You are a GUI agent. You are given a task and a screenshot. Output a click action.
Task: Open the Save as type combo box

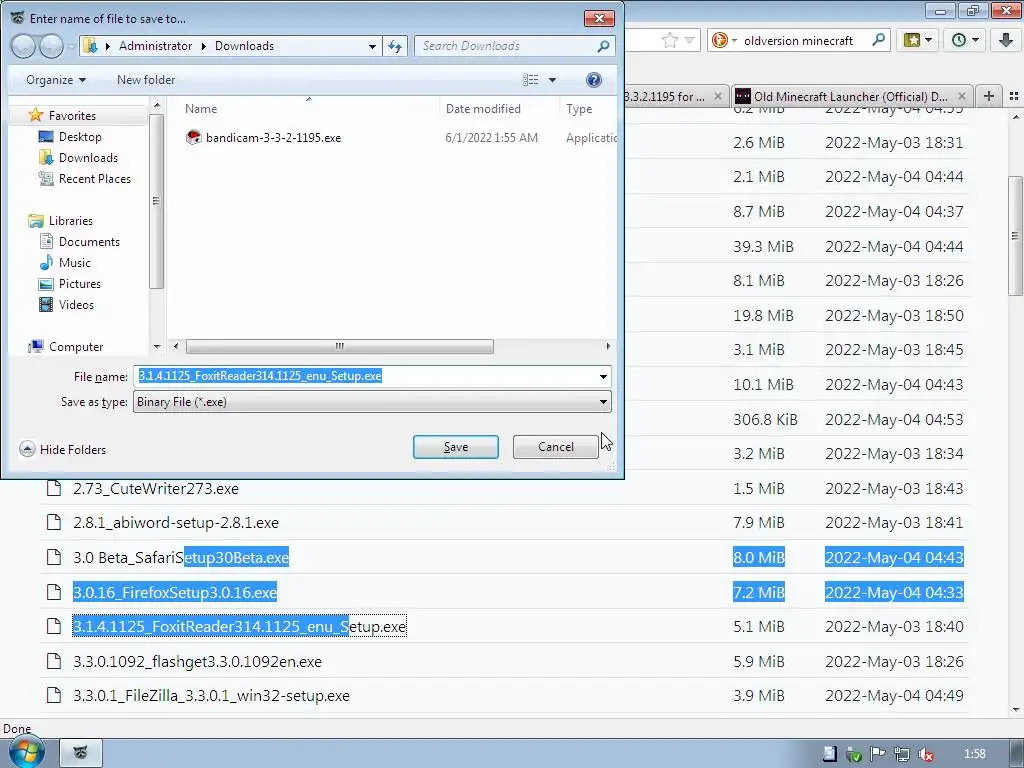pos(372,402)
